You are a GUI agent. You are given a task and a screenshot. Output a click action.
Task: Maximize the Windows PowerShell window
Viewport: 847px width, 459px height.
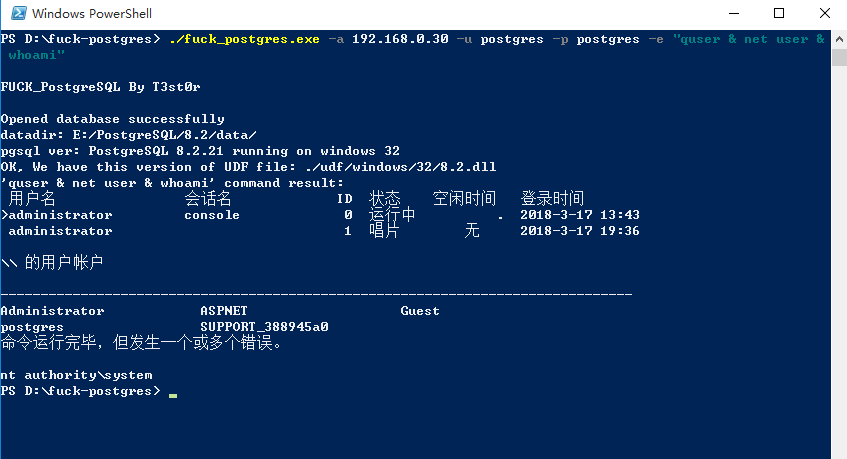point(779,14)
